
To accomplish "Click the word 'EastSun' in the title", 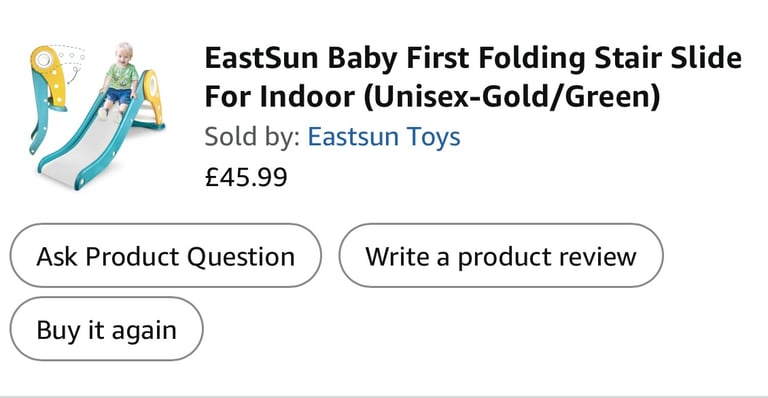I will pos(261,58).
